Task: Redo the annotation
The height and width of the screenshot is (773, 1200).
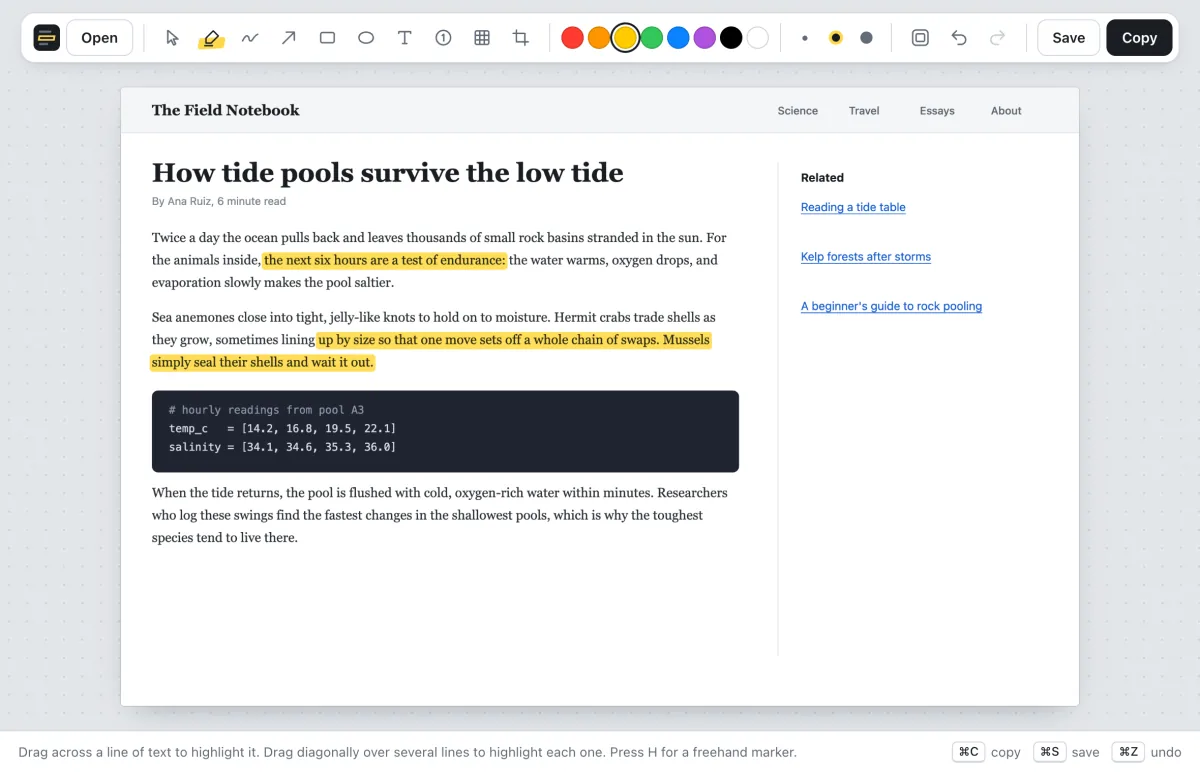Action: (x=997, y=38)
